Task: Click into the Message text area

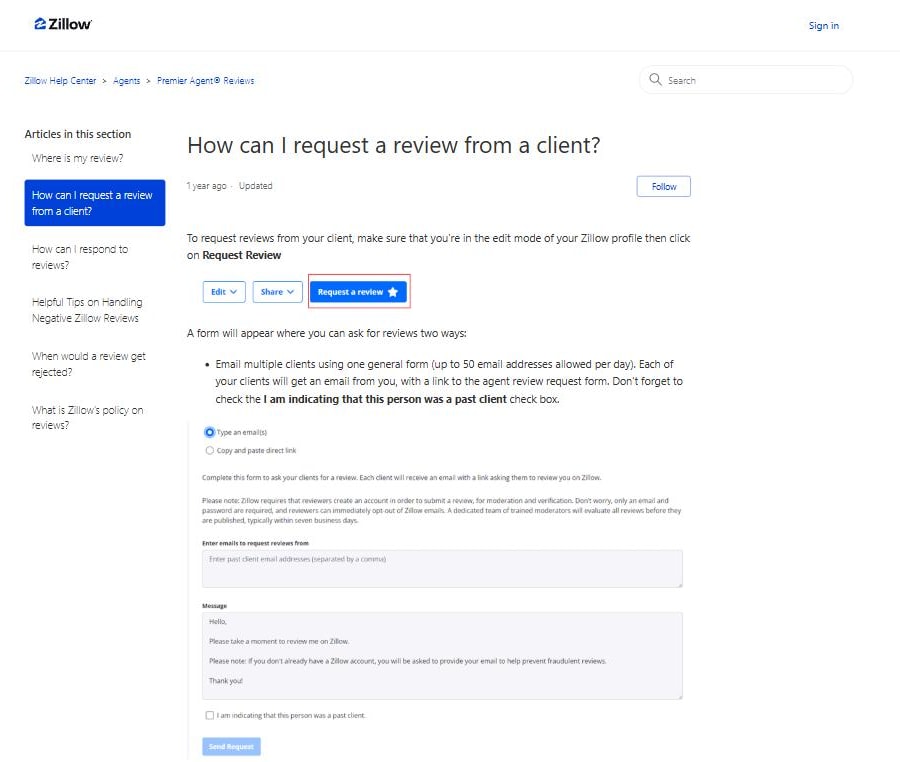Action: coord(442,655)
